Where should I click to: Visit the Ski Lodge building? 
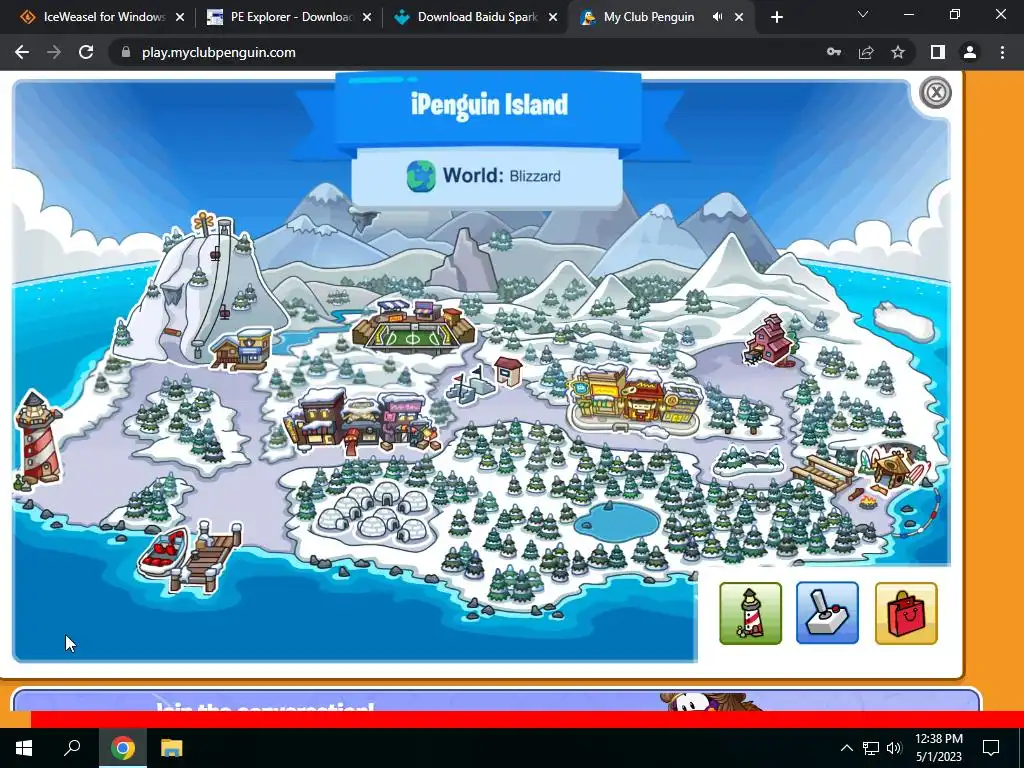click(243, 349)
